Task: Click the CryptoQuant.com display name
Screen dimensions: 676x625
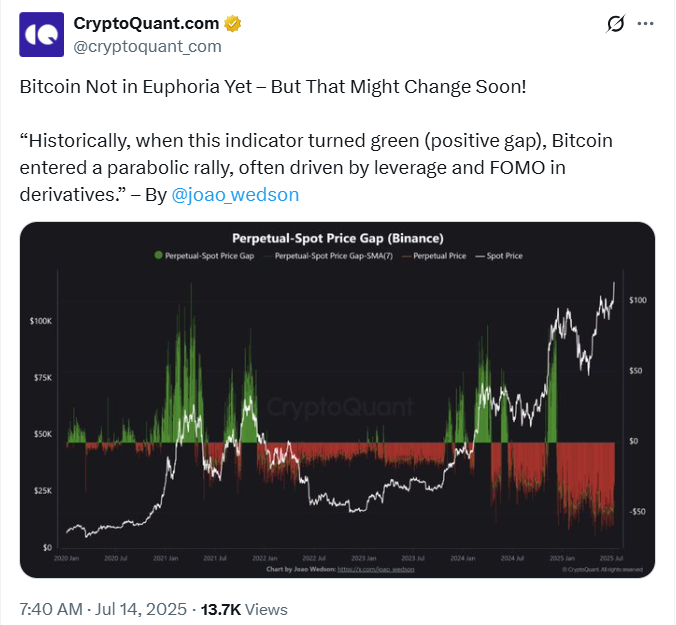Action: pyautogui.click(x=146, y=23)
